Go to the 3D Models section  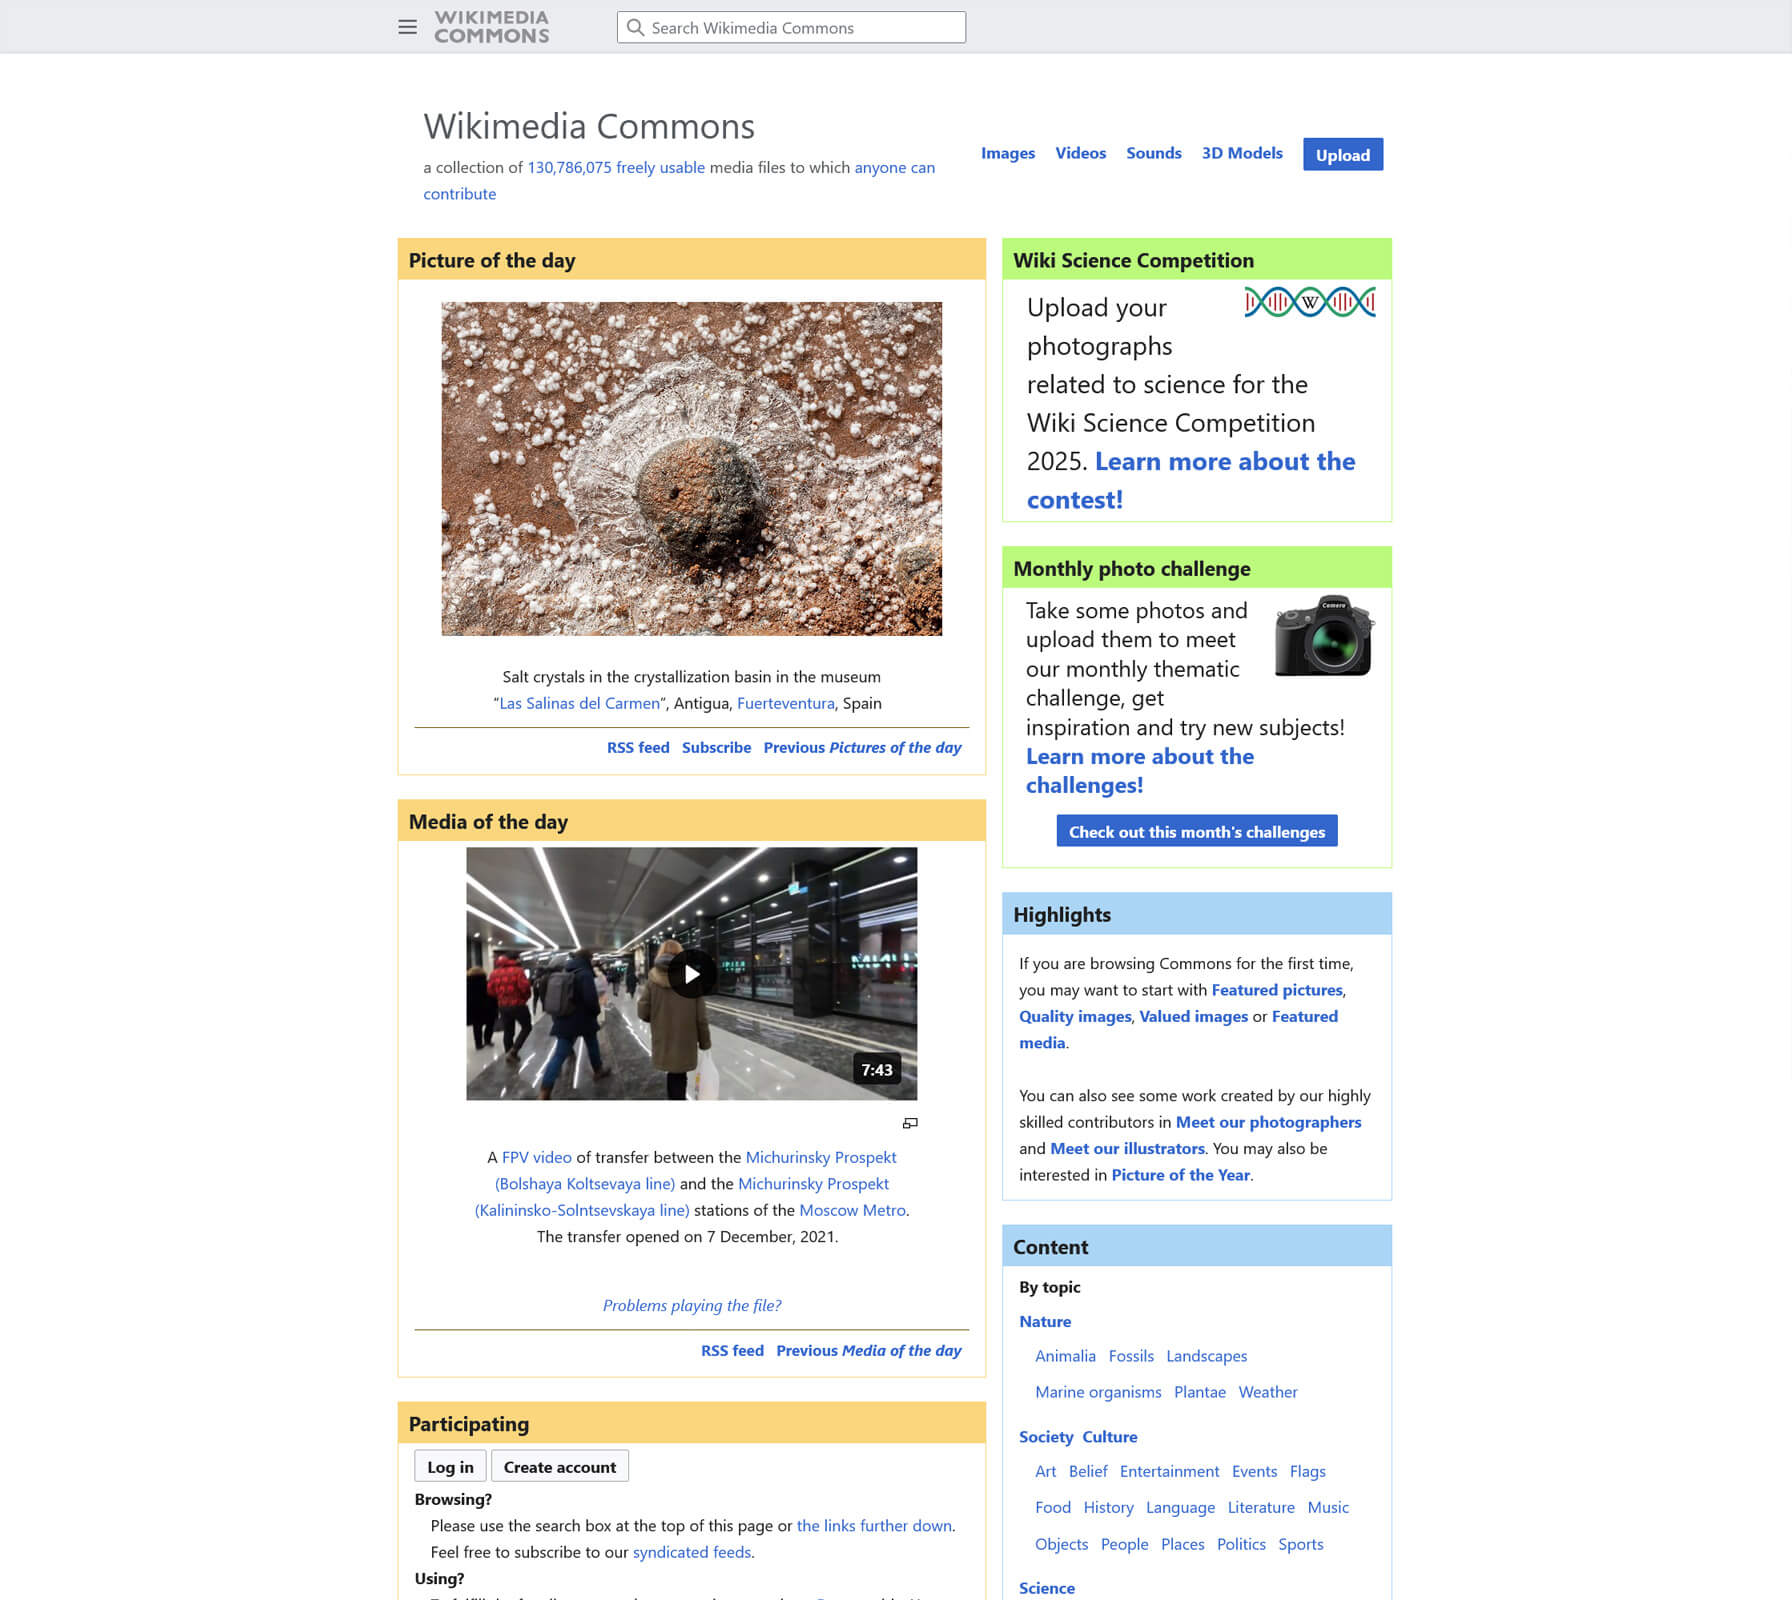click(x=1241, y=153)
